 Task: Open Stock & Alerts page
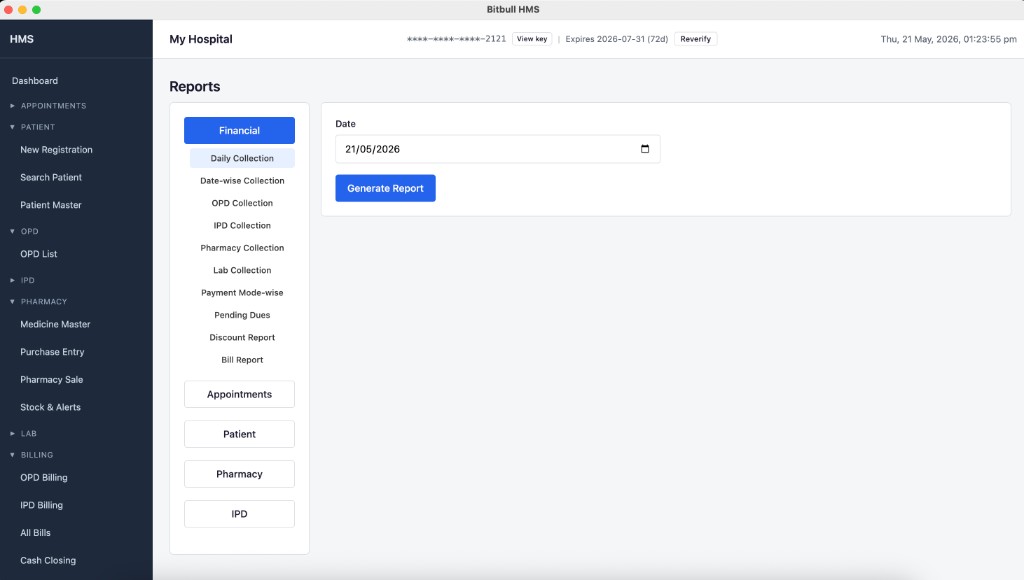(50, 407)
